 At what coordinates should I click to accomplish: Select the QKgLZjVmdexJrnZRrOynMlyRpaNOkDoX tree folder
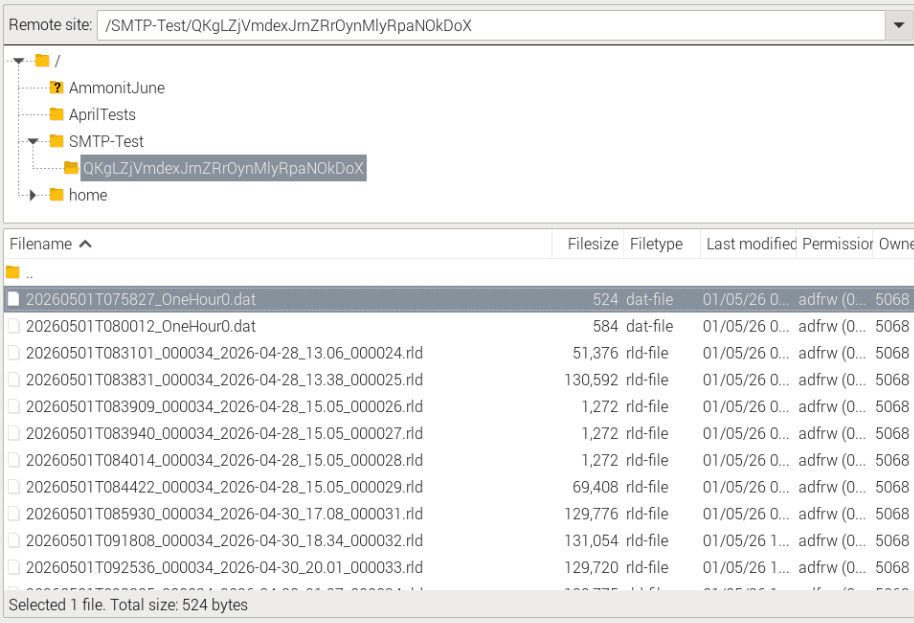coord(223,168)
